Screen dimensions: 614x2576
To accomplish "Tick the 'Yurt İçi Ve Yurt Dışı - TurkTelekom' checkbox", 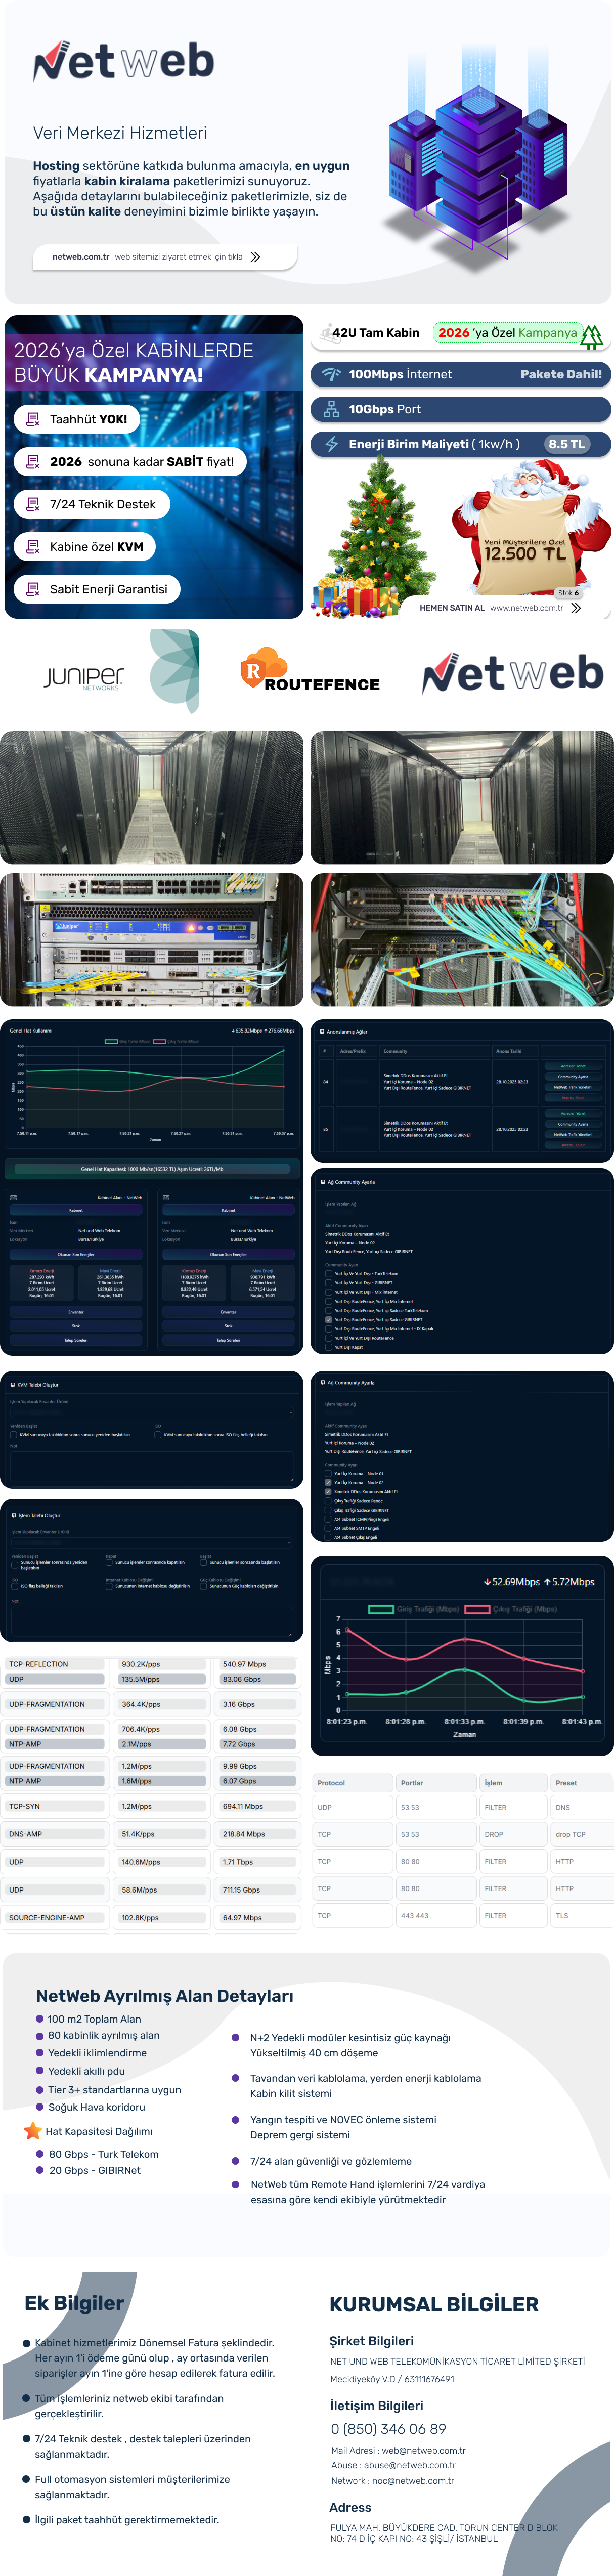I will click(x=328, y=1274).
